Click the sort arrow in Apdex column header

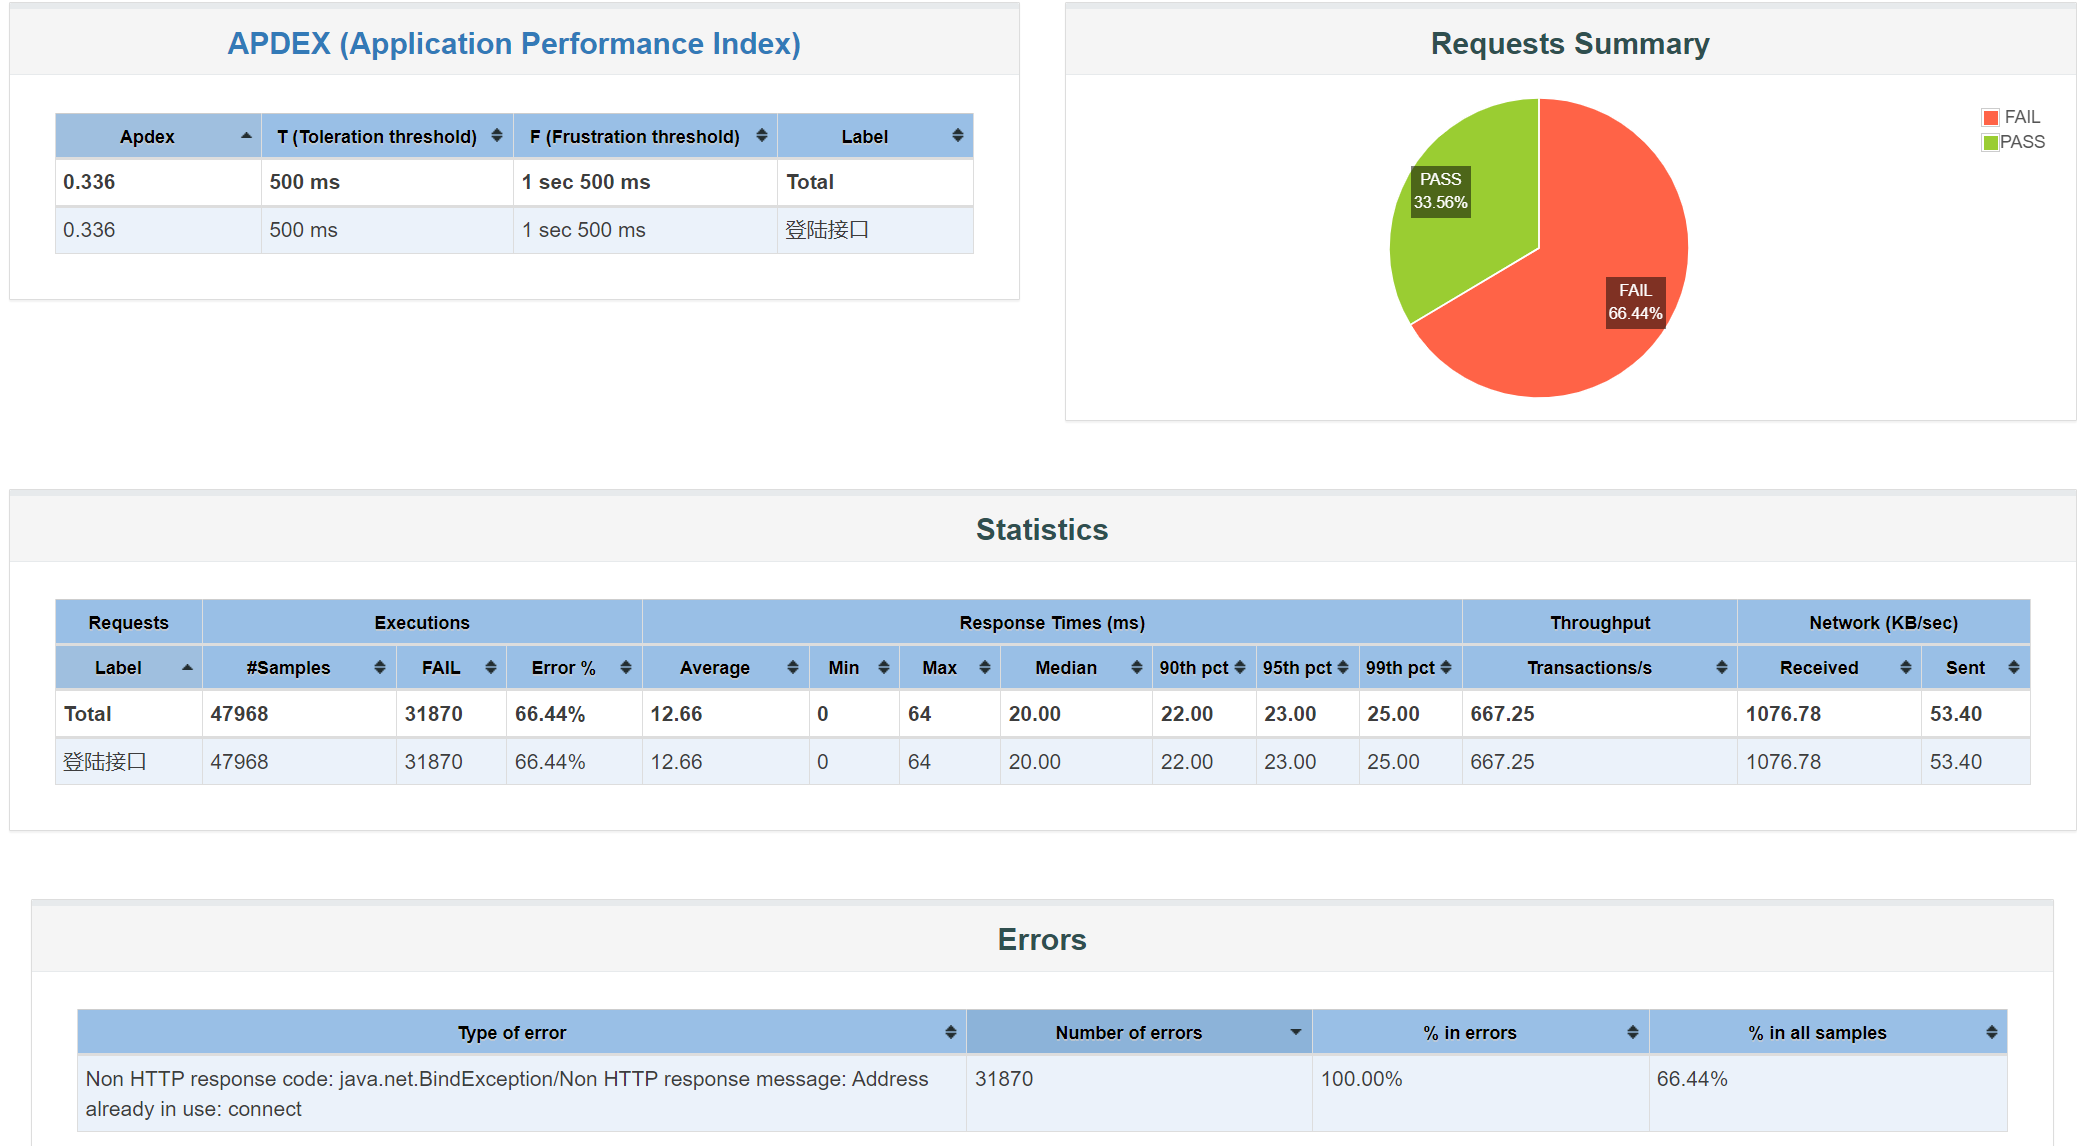(246, 136)
